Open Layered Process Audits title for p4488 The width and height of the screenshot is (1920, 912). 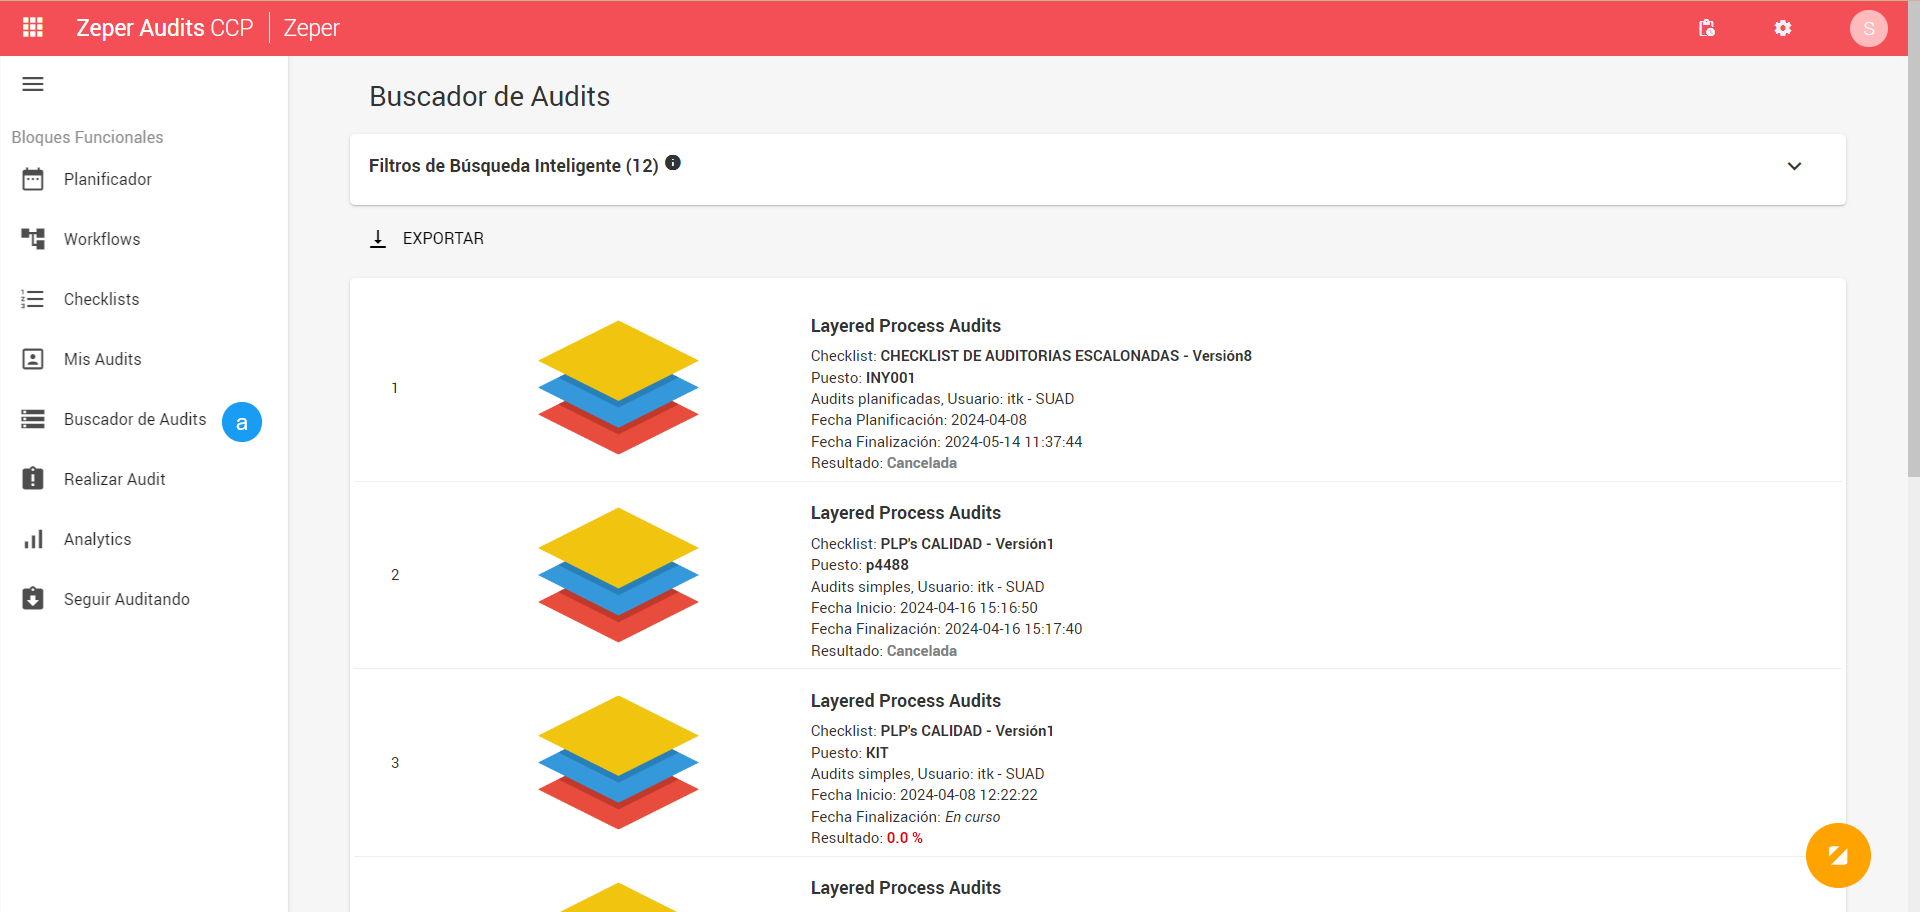pos(906,513)
